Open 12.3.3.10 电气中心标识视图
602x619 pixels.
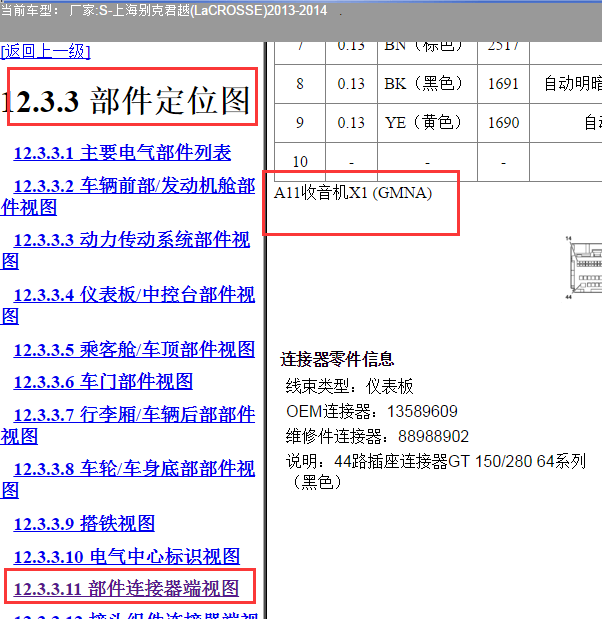point(127,557)
